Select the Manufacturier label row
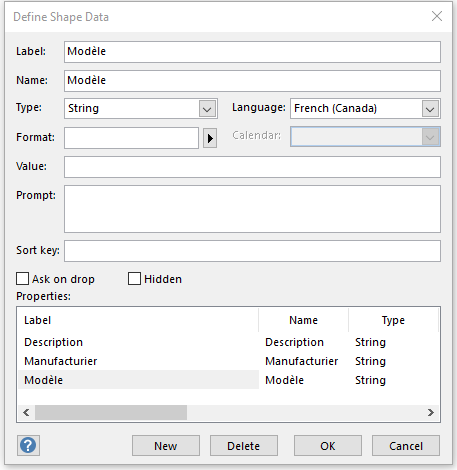 (x=61, y=361)
